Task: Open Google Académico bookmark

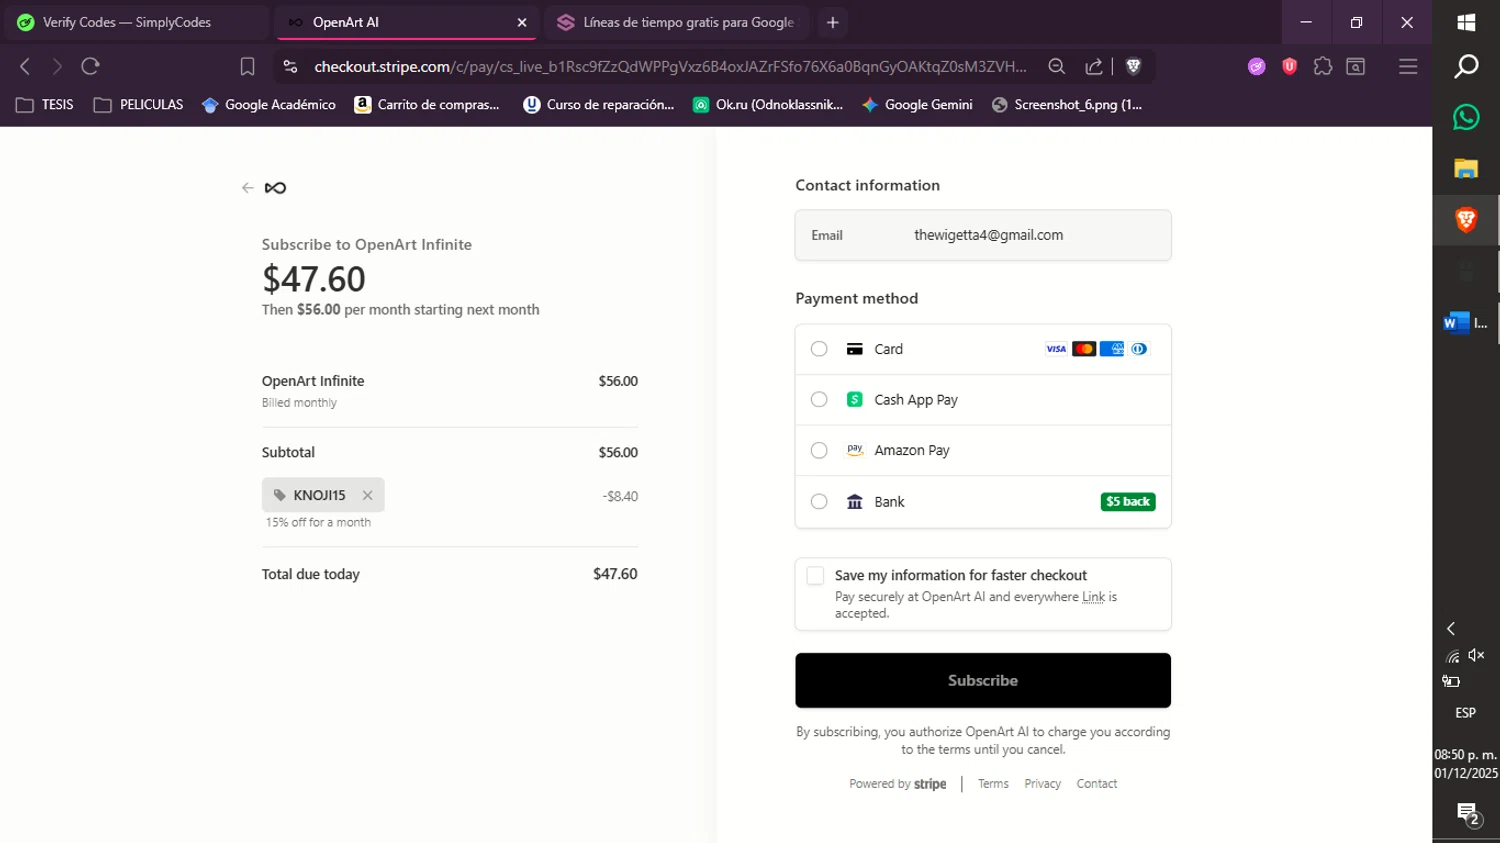Action: point(268,104)
